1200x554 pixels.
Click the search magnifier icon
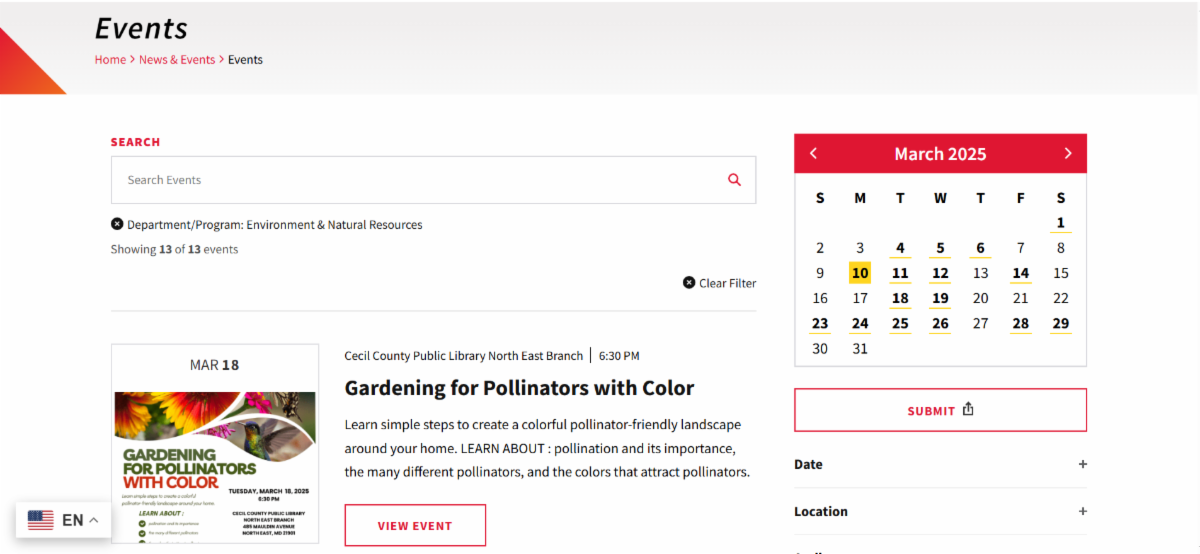pyautogui.click(x=734, y=180)
